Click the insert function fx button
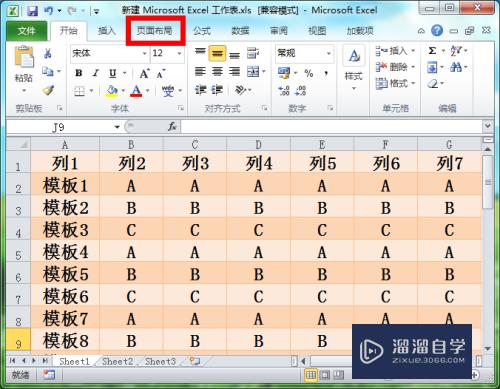The image size is (500, 389). coord(172,127)
